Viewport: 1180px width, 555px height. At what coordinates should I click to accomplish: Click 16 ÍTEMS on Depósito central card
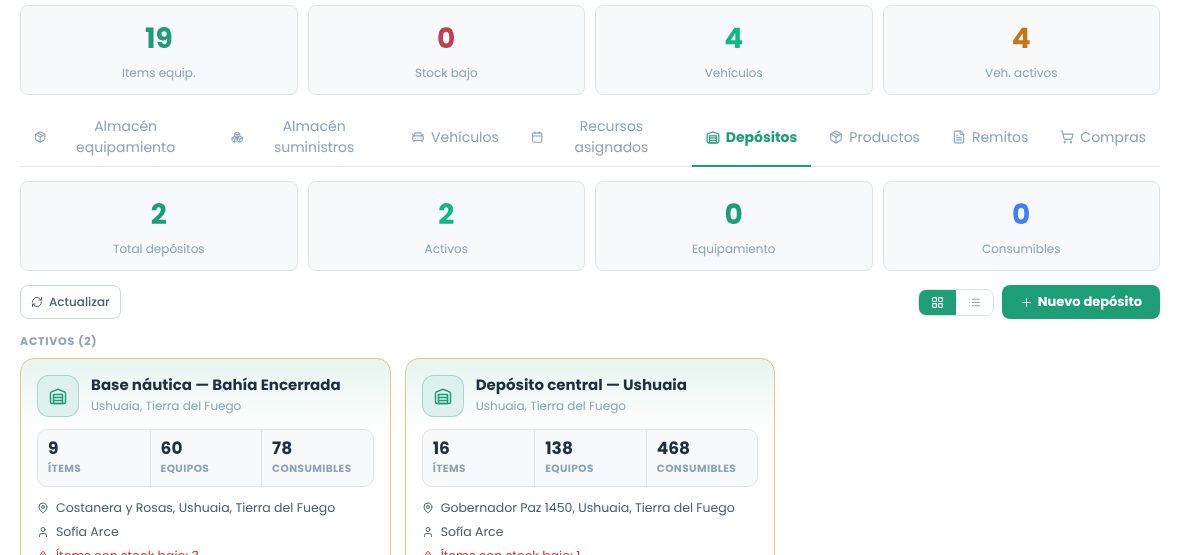pyautogui.click(x=479, y=458)
